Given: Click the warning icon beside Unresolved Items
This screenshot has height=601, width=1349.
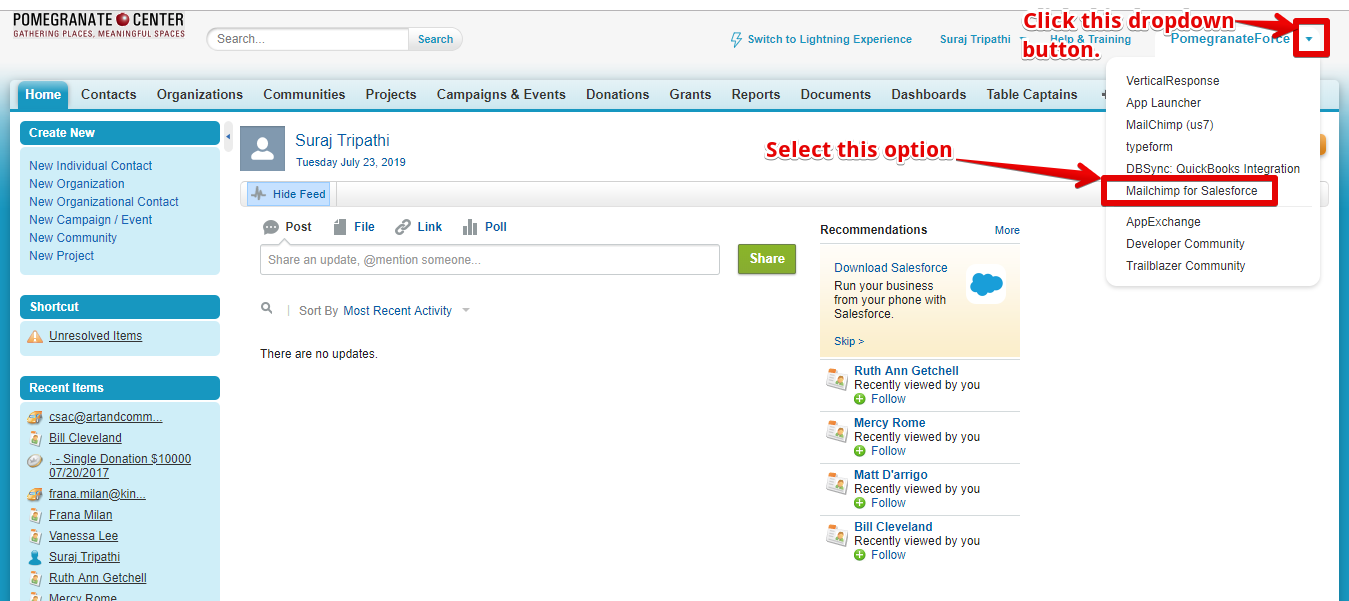Looking at the screenshot, I should click(35, 337).
